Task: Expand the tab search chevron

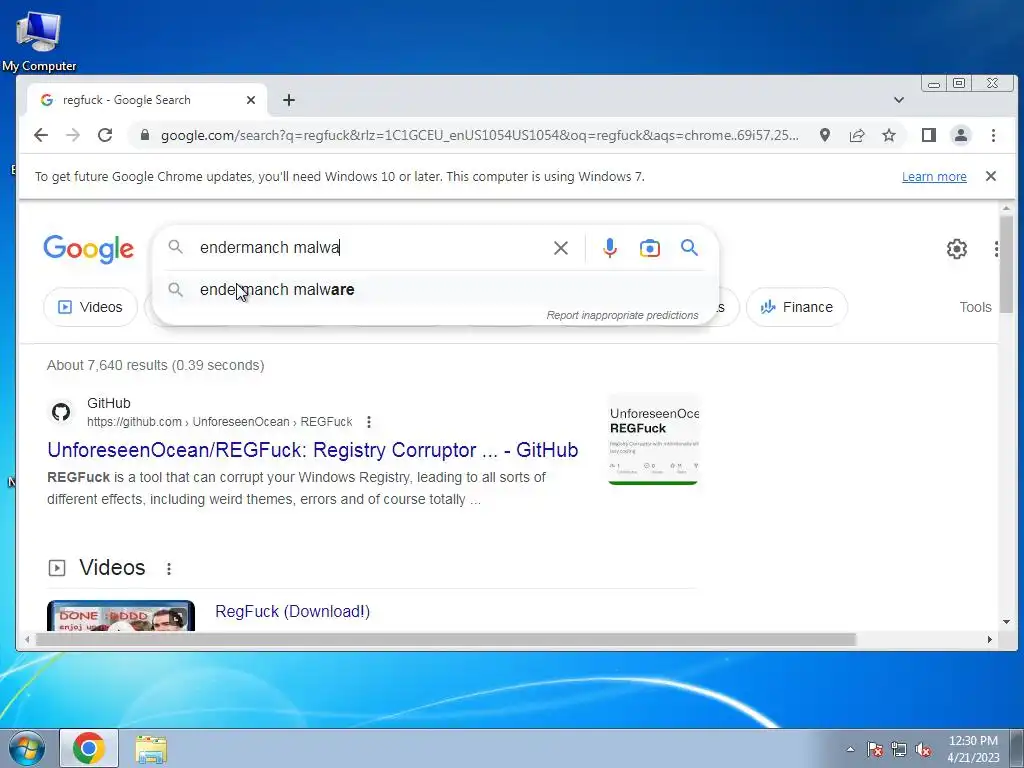Action: (899, 100)
